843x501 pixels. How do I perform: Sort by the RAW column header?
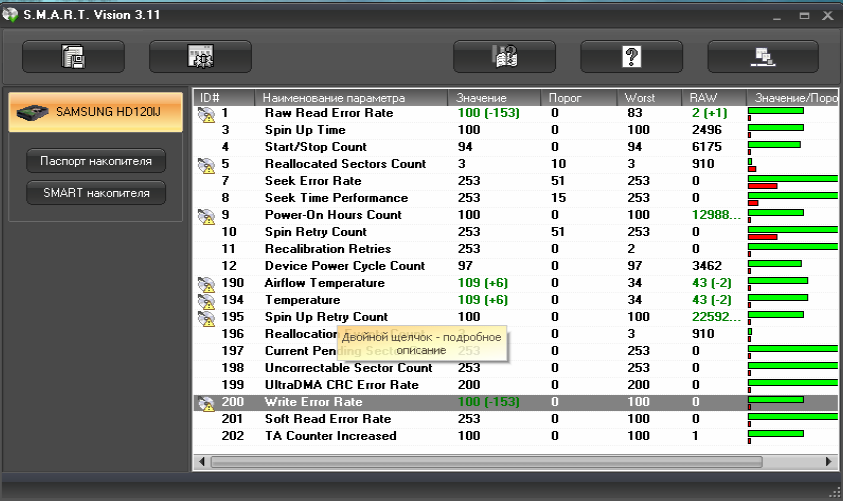[713, 98]
